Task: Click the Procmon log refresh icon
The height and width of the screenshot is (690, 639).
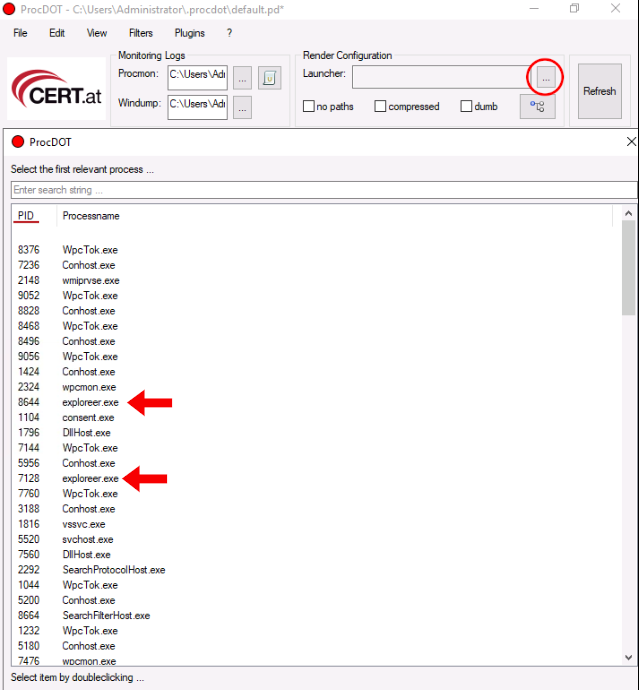Action: tap(269, 78)
